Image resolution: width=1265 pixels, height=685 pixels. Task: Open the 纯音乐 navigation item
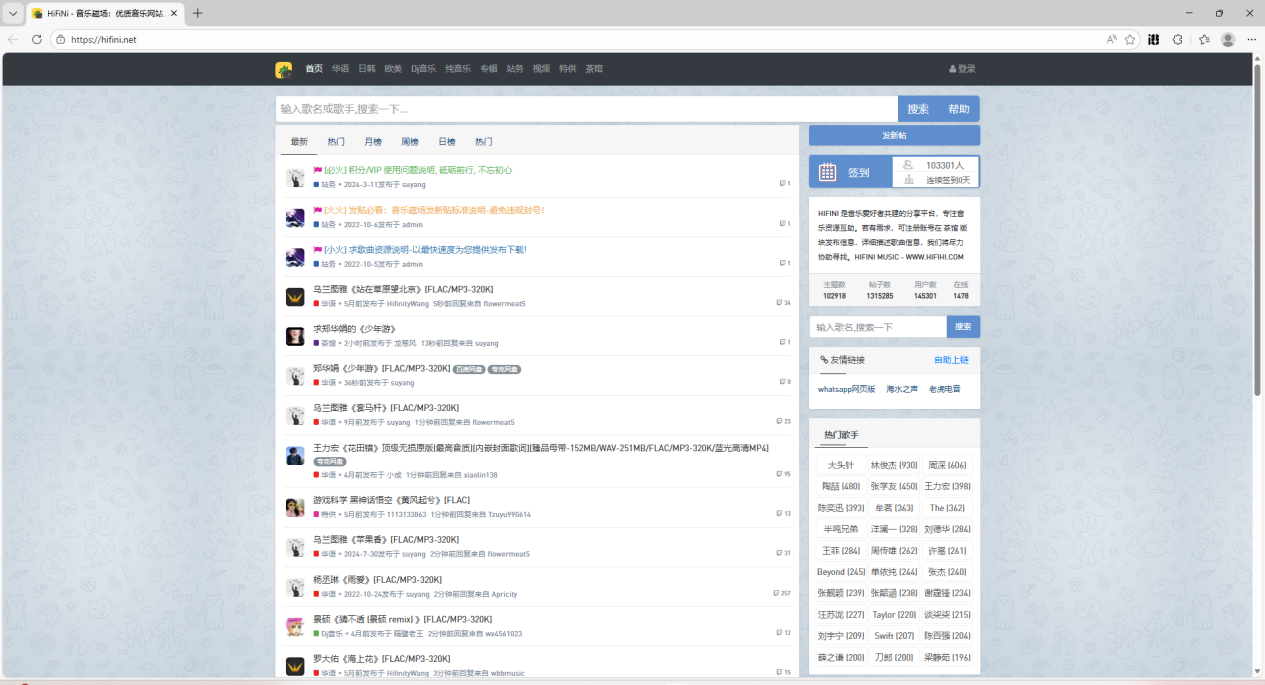pos(458,69)
